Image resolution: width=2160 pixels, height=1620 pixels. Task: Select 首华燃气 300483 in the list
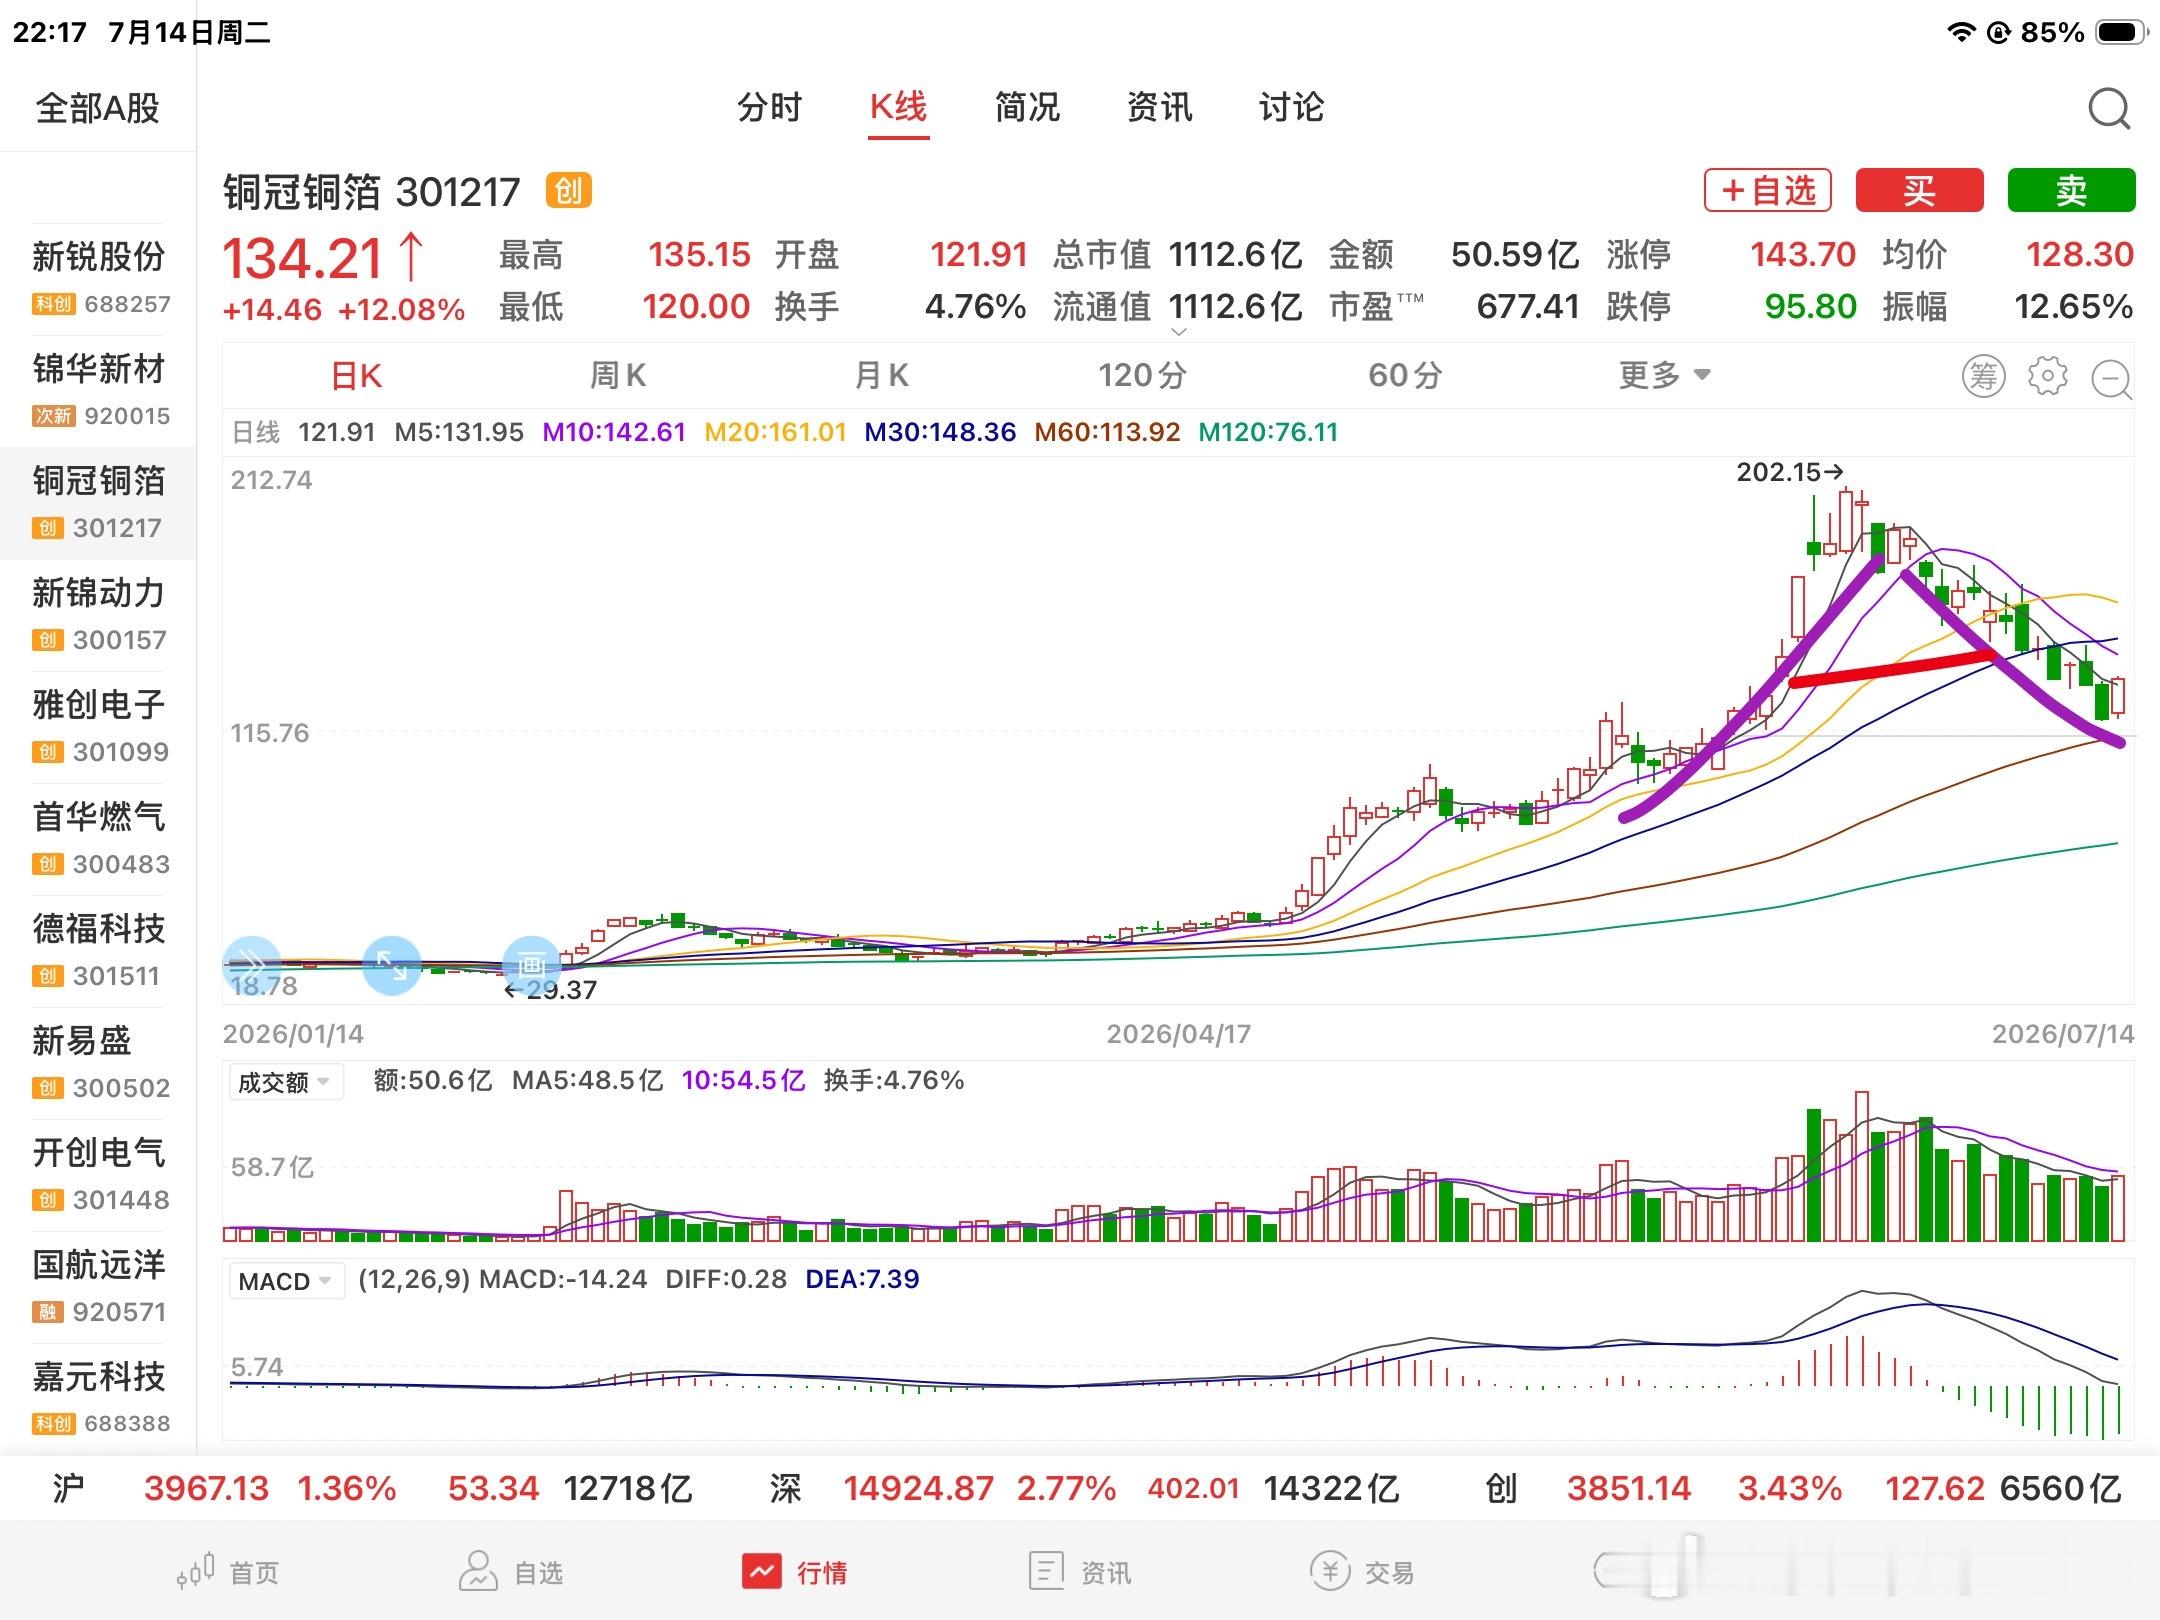click(98, 838)
